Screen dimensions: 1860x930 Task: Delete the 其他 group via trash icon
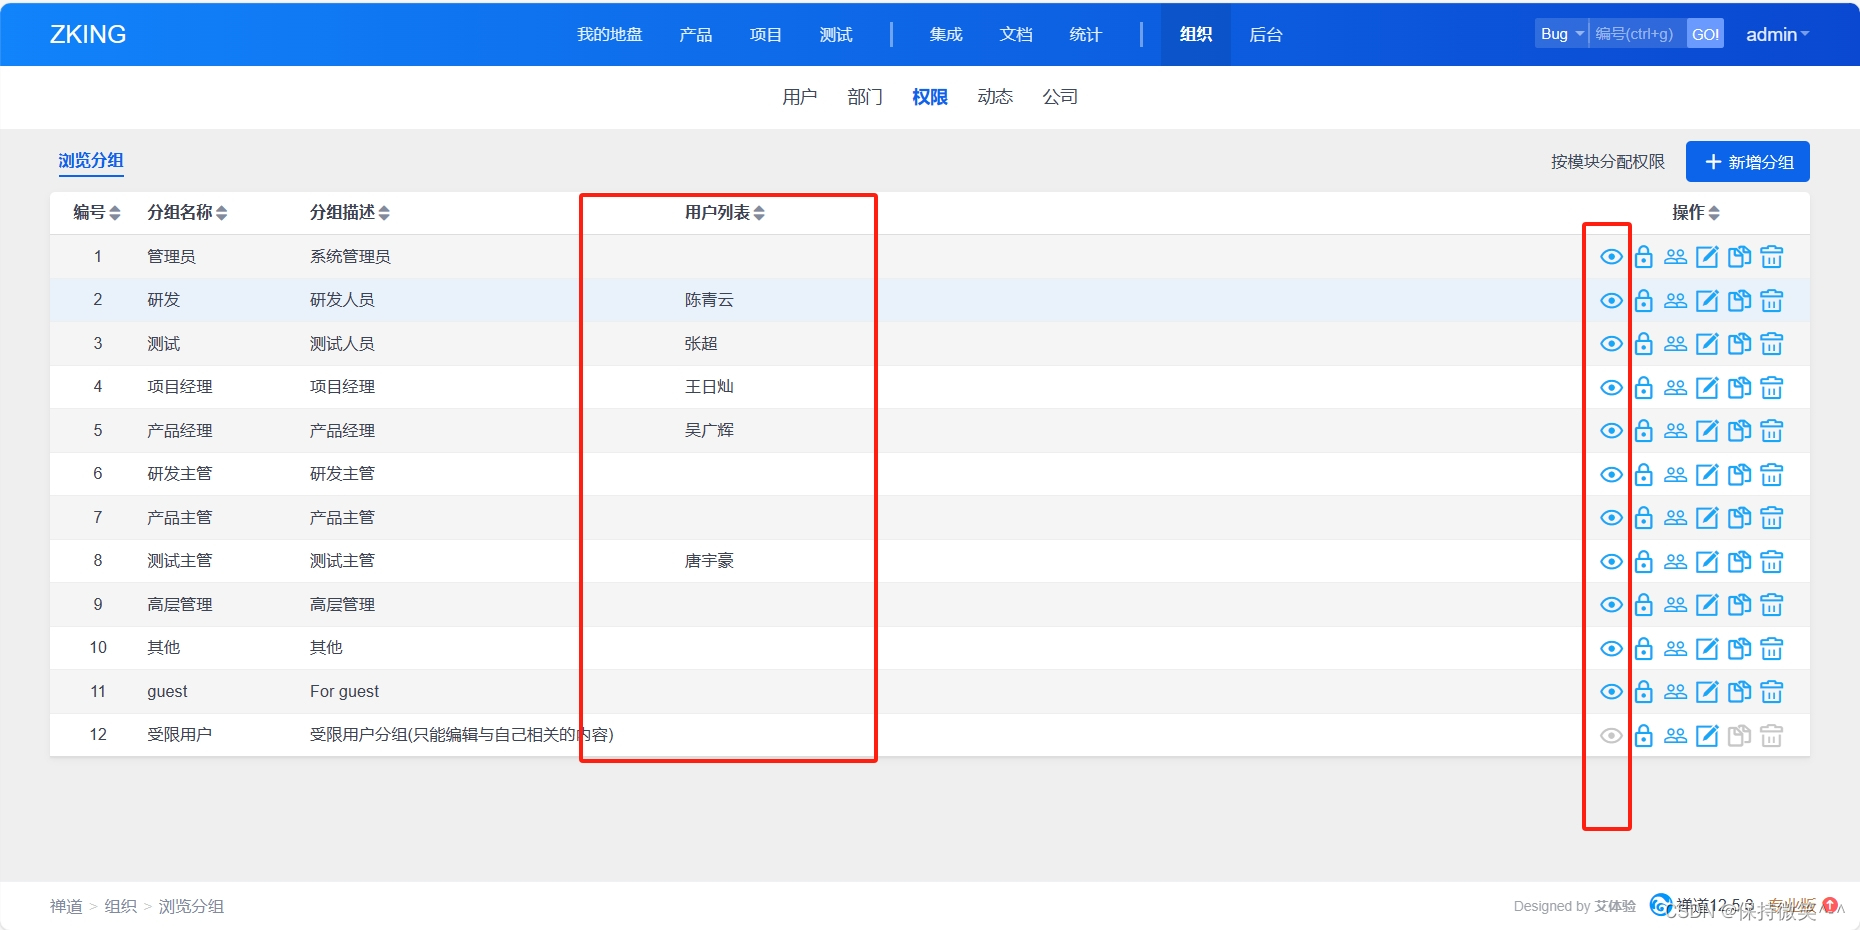(x=1771, y=649)
